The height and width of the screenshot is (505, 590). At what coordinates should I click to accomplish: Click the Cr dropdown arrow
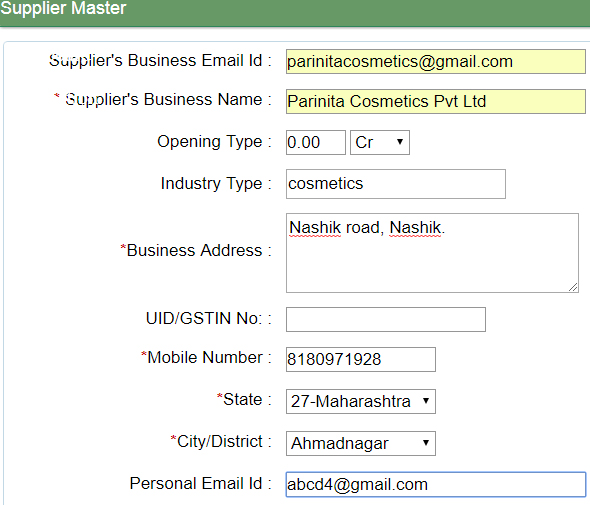400,142
